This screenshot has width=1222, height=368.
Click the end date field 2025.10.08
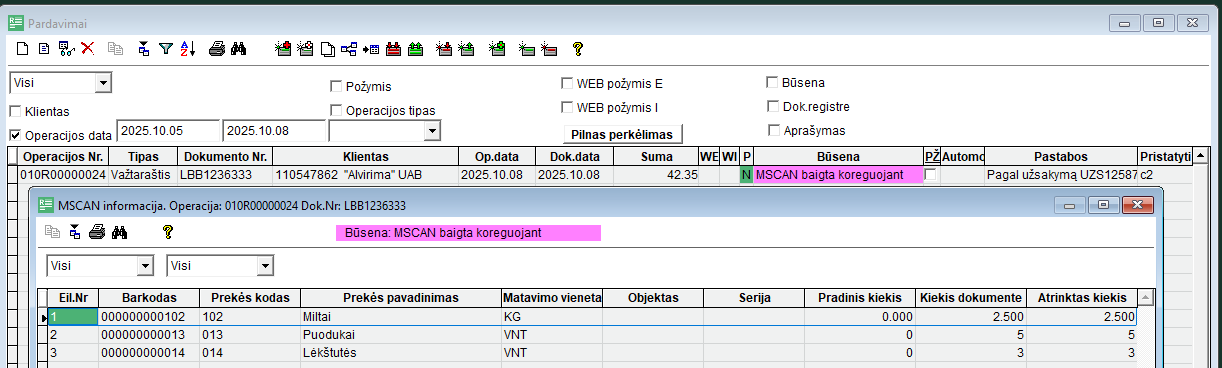pyautogui.click(x=274, y=131)
